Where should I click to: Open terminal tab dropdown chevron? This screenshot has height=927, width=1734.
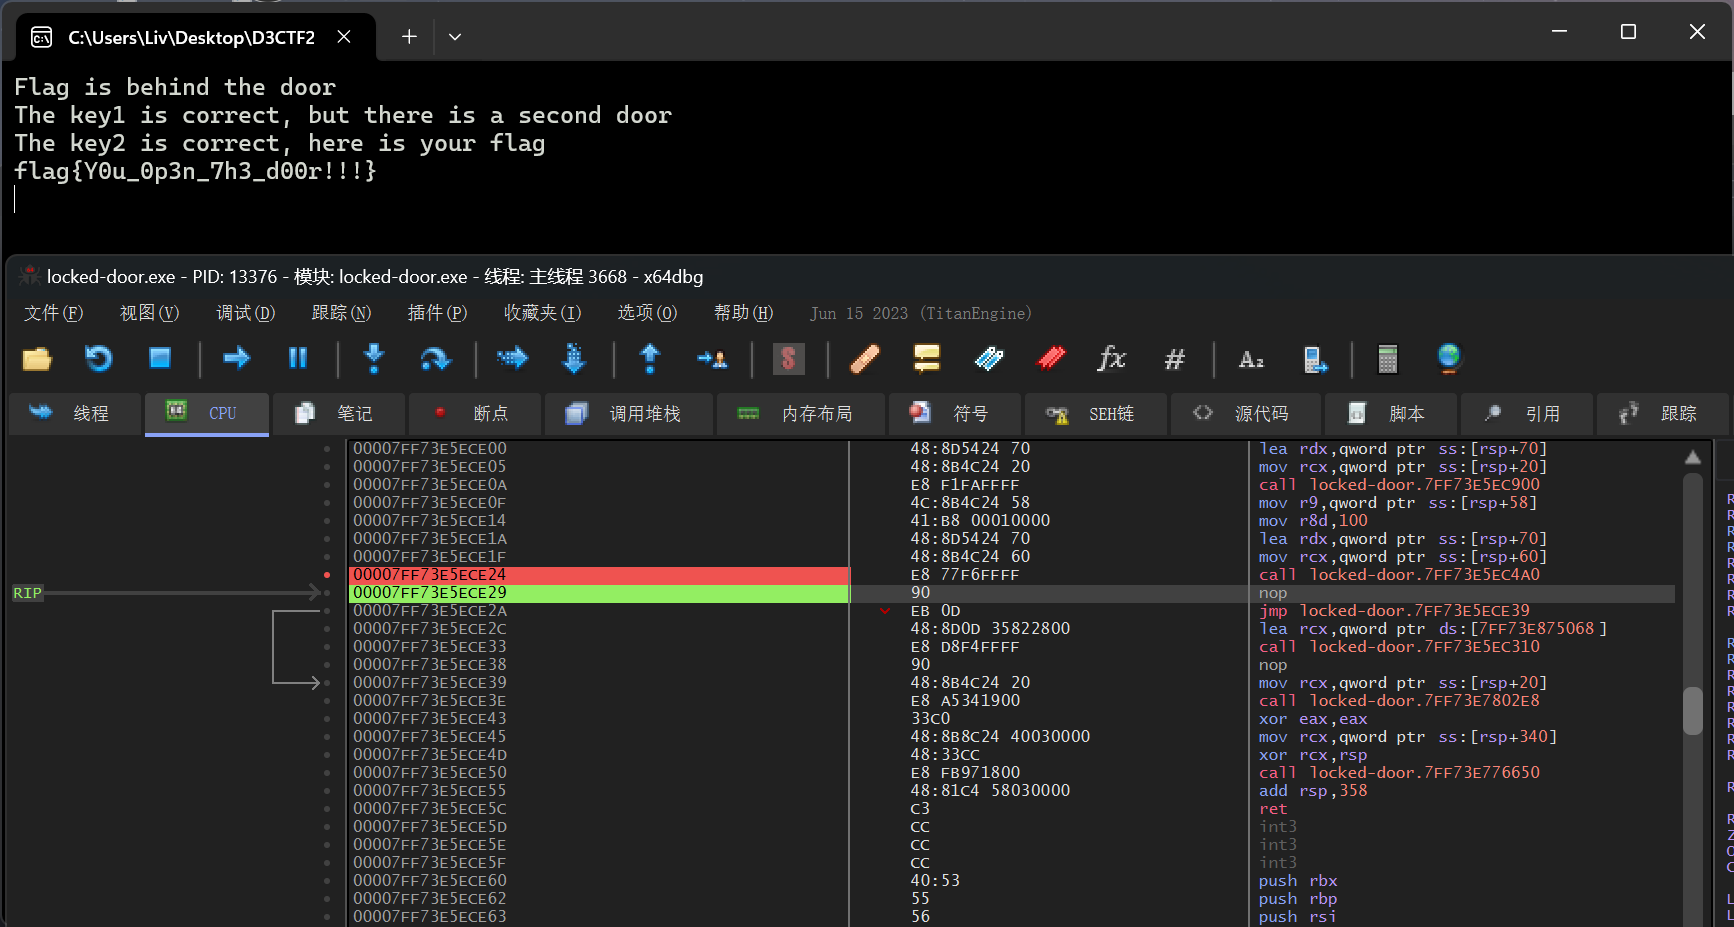(455, 37)
